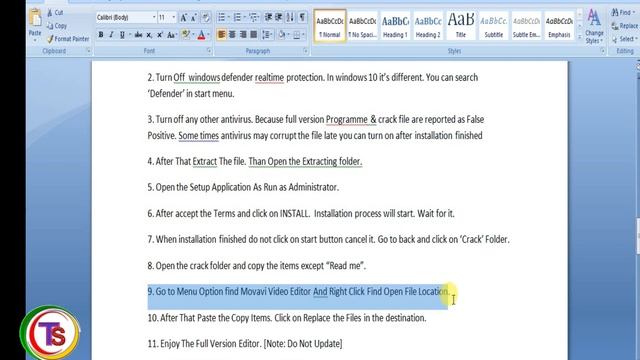
Task: Increase the paragraph indent
Action: tap(279, 17)
